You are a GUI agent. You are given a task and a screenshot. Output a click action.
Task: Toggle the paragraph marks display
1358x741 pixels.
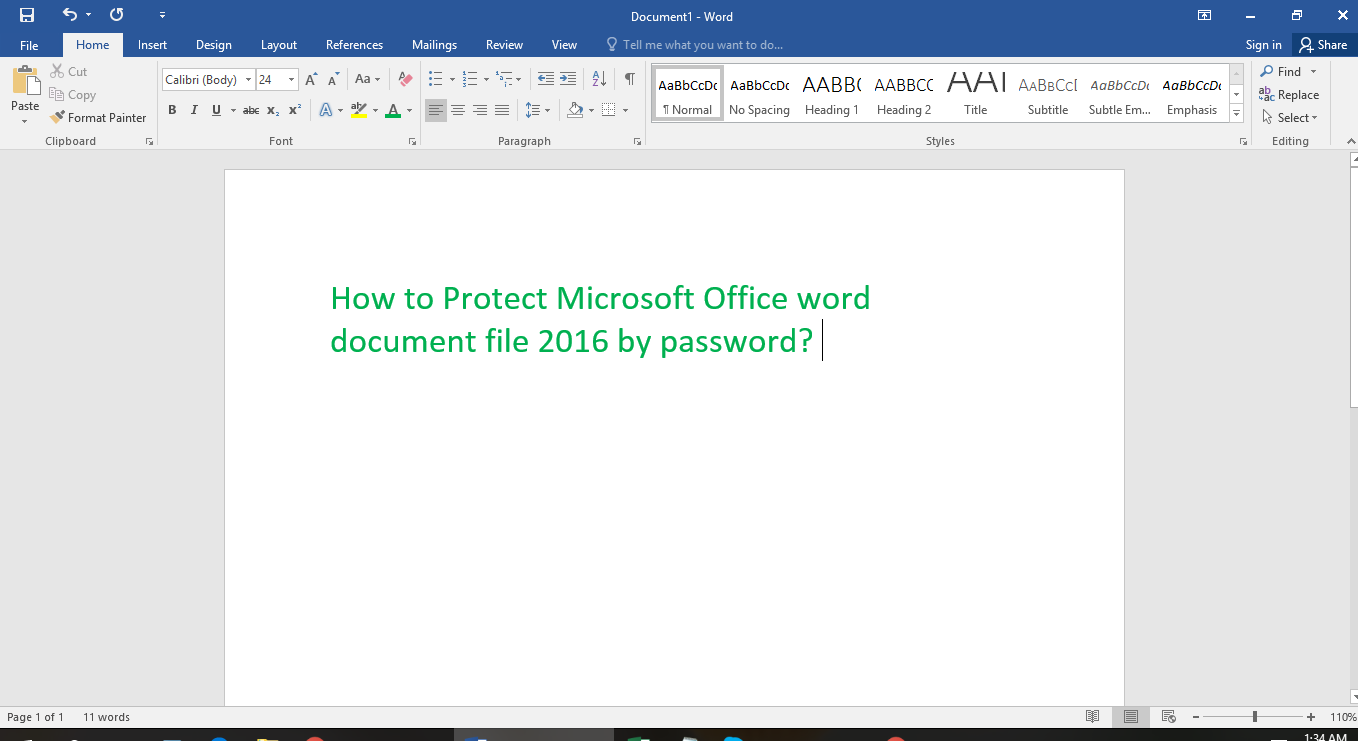[628, 78]
